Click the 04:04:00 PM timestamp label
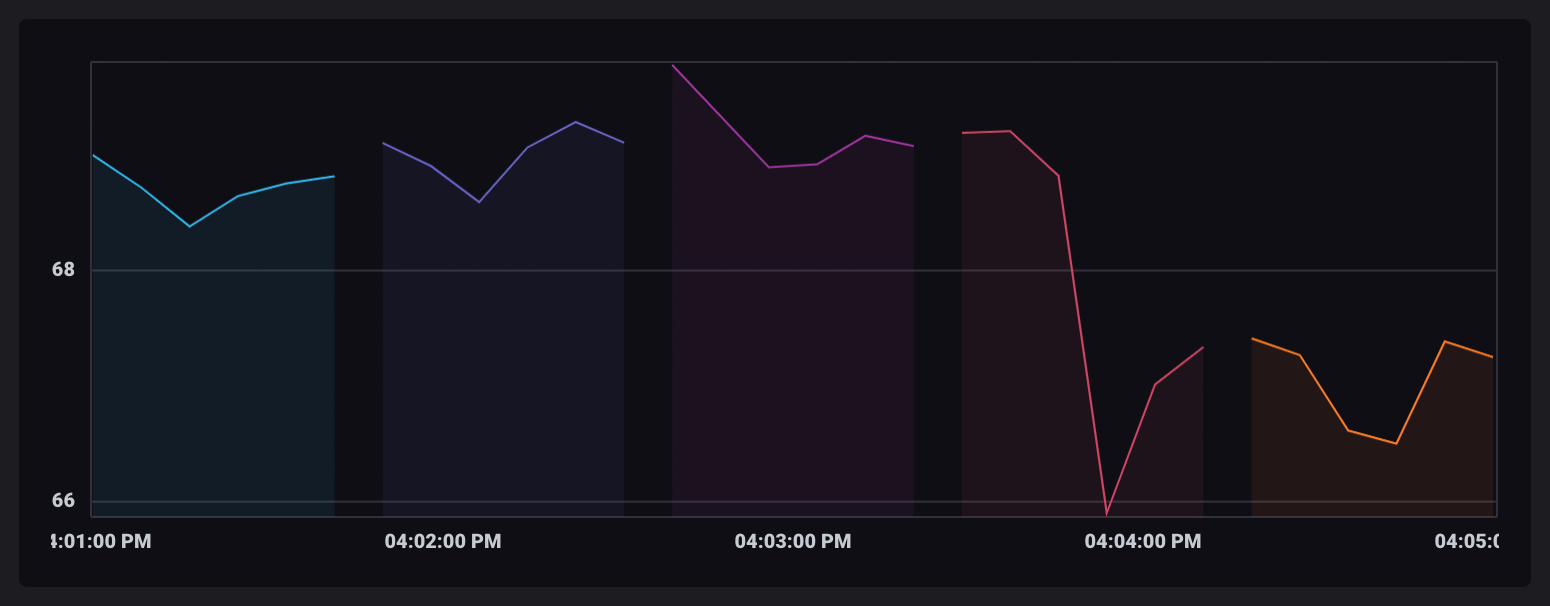Image resolution: width=1550 pixels, height=606 pixels. tap(1141, 541)
